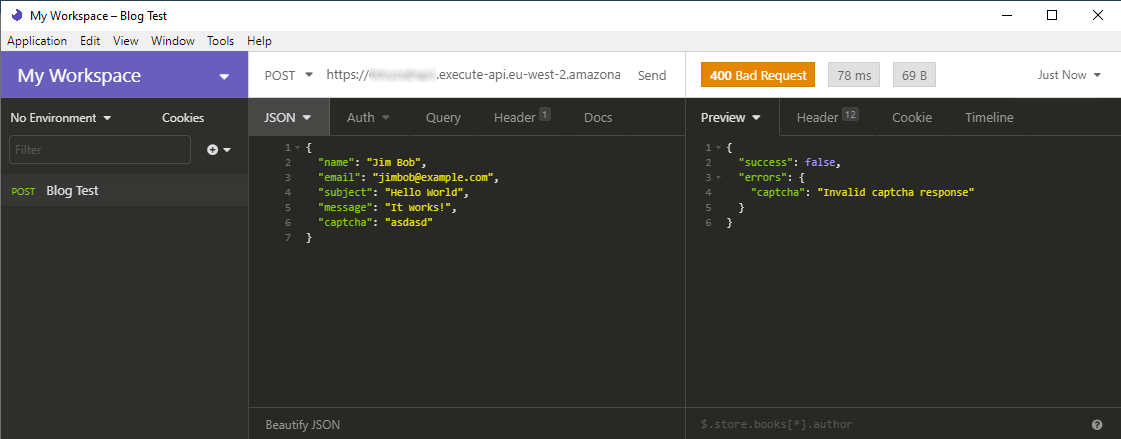Image resolution: width=1121 pixels, height=439 pixels.
Task: Click the Insomnia app logo in title bar
Action: click(x=16, y=15)
